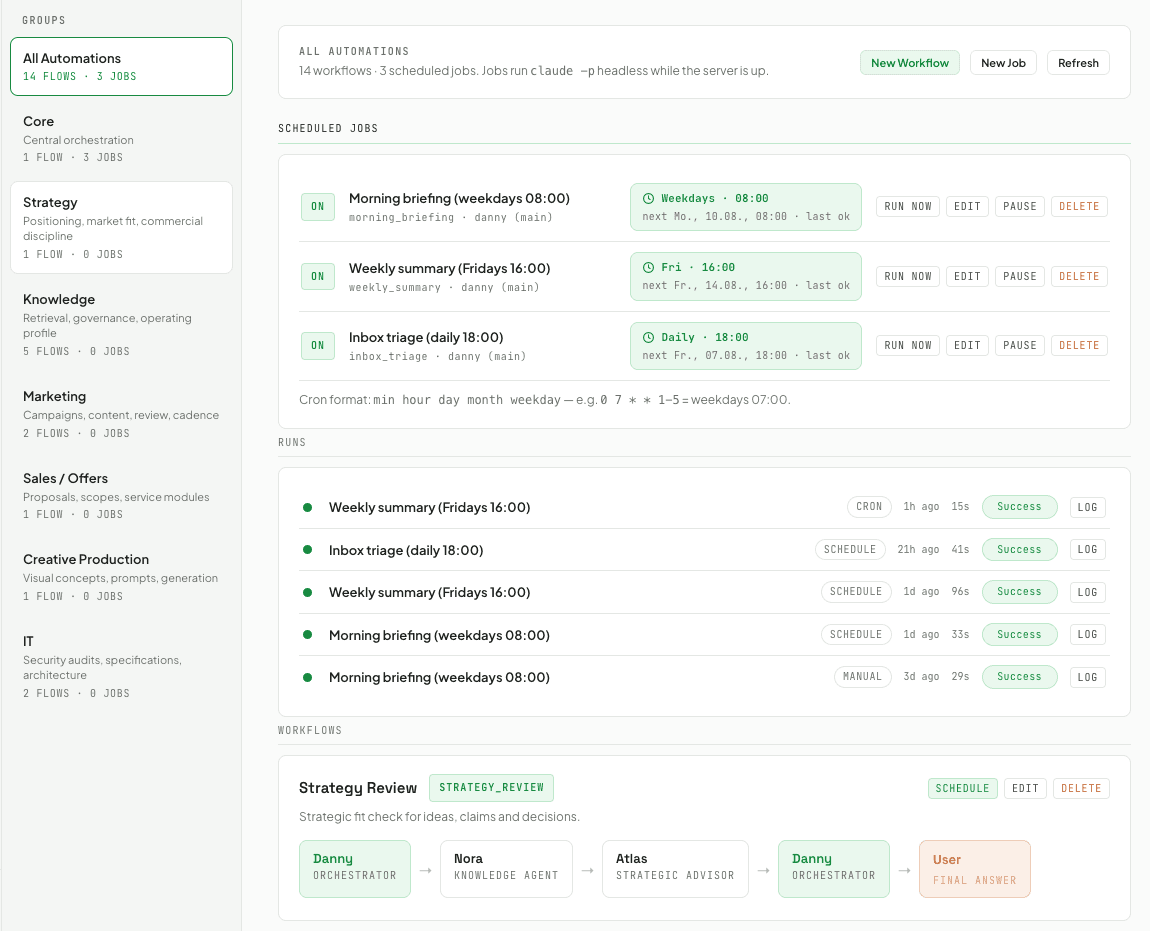Edit the Weekly summary job
This screenshot has height=931, width=1150.
pyautogui.click(x=967, y=277)
